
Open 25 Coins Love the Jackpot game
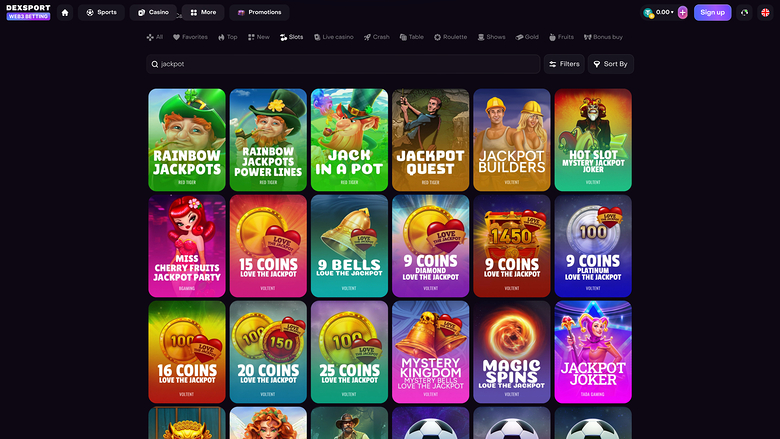[x=349, y=352]
